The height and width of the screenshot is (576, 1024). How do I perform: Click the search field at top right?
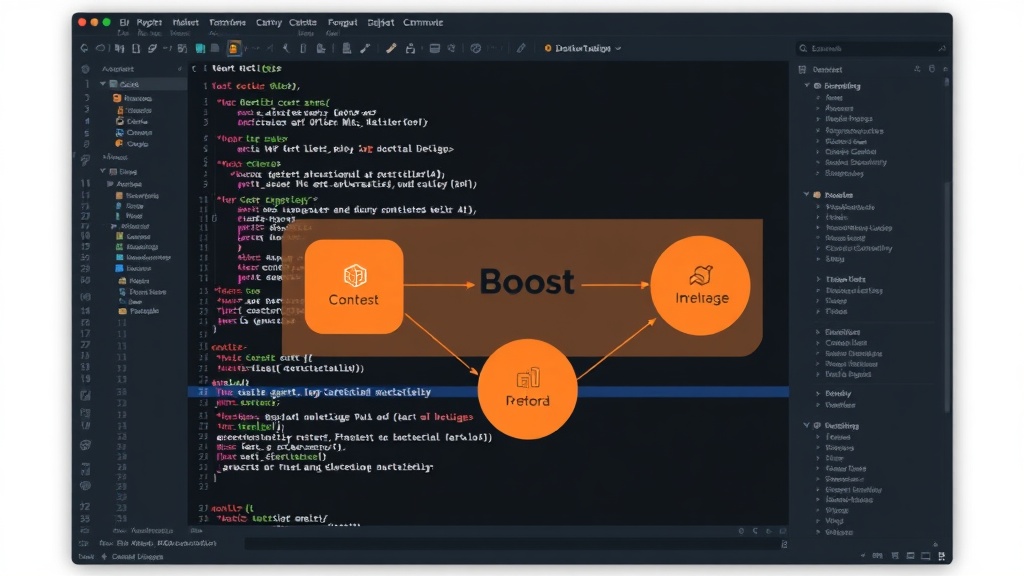872,48
